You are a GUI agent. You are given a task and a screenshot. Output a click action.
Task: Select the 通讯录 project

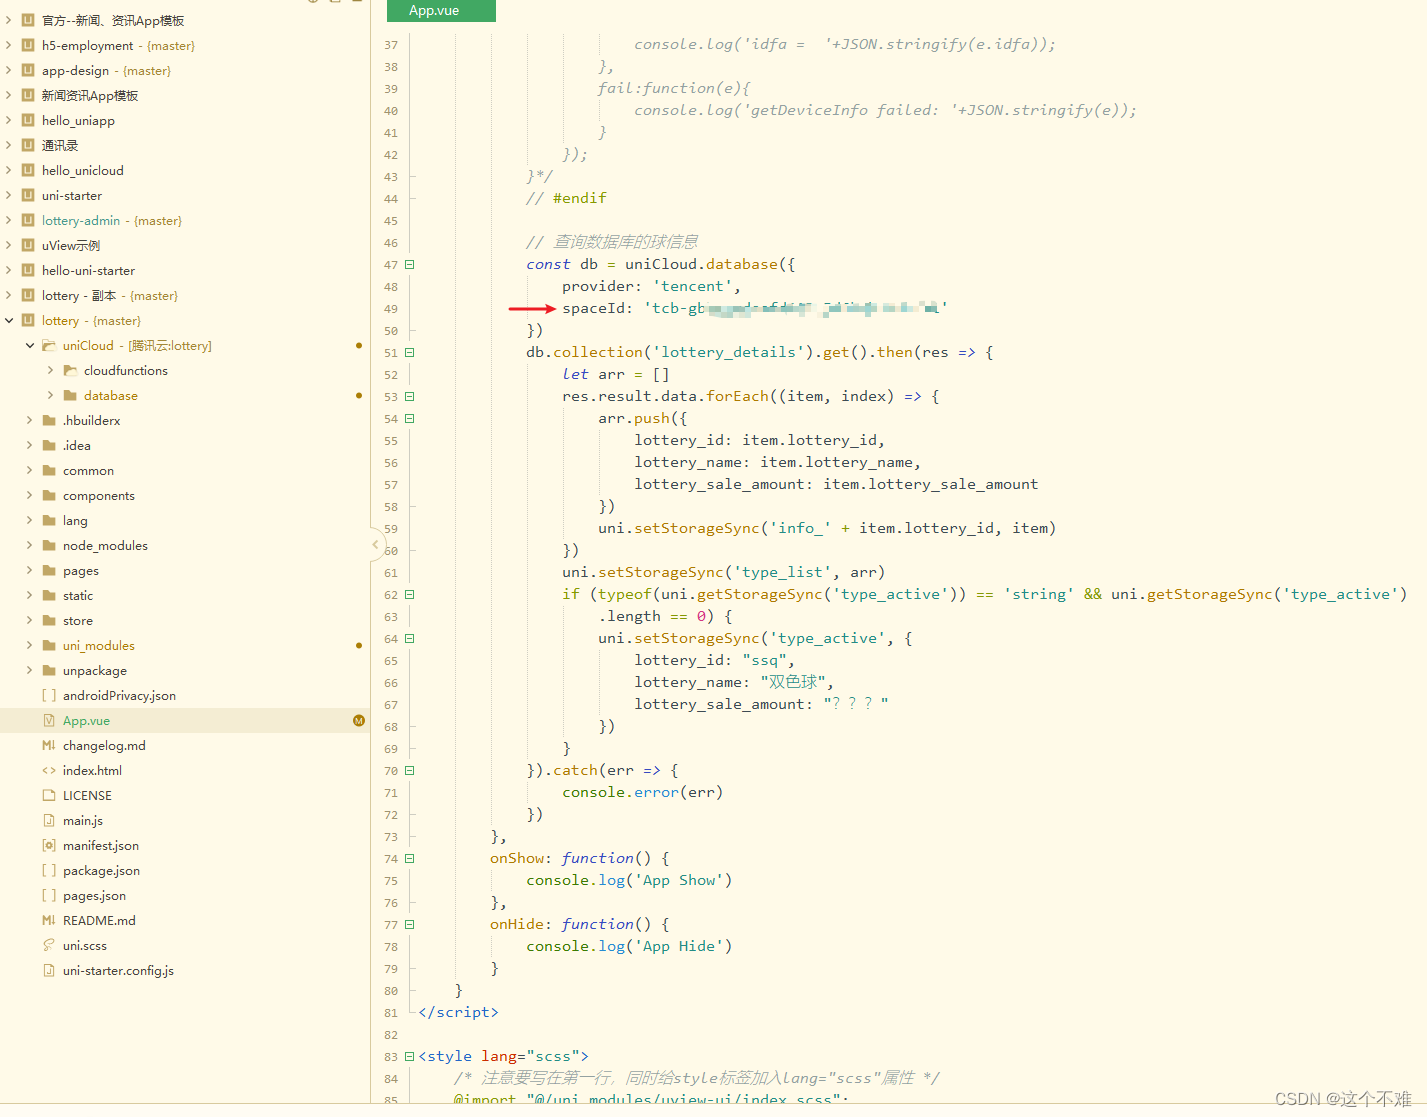click(x=60, y=145)
